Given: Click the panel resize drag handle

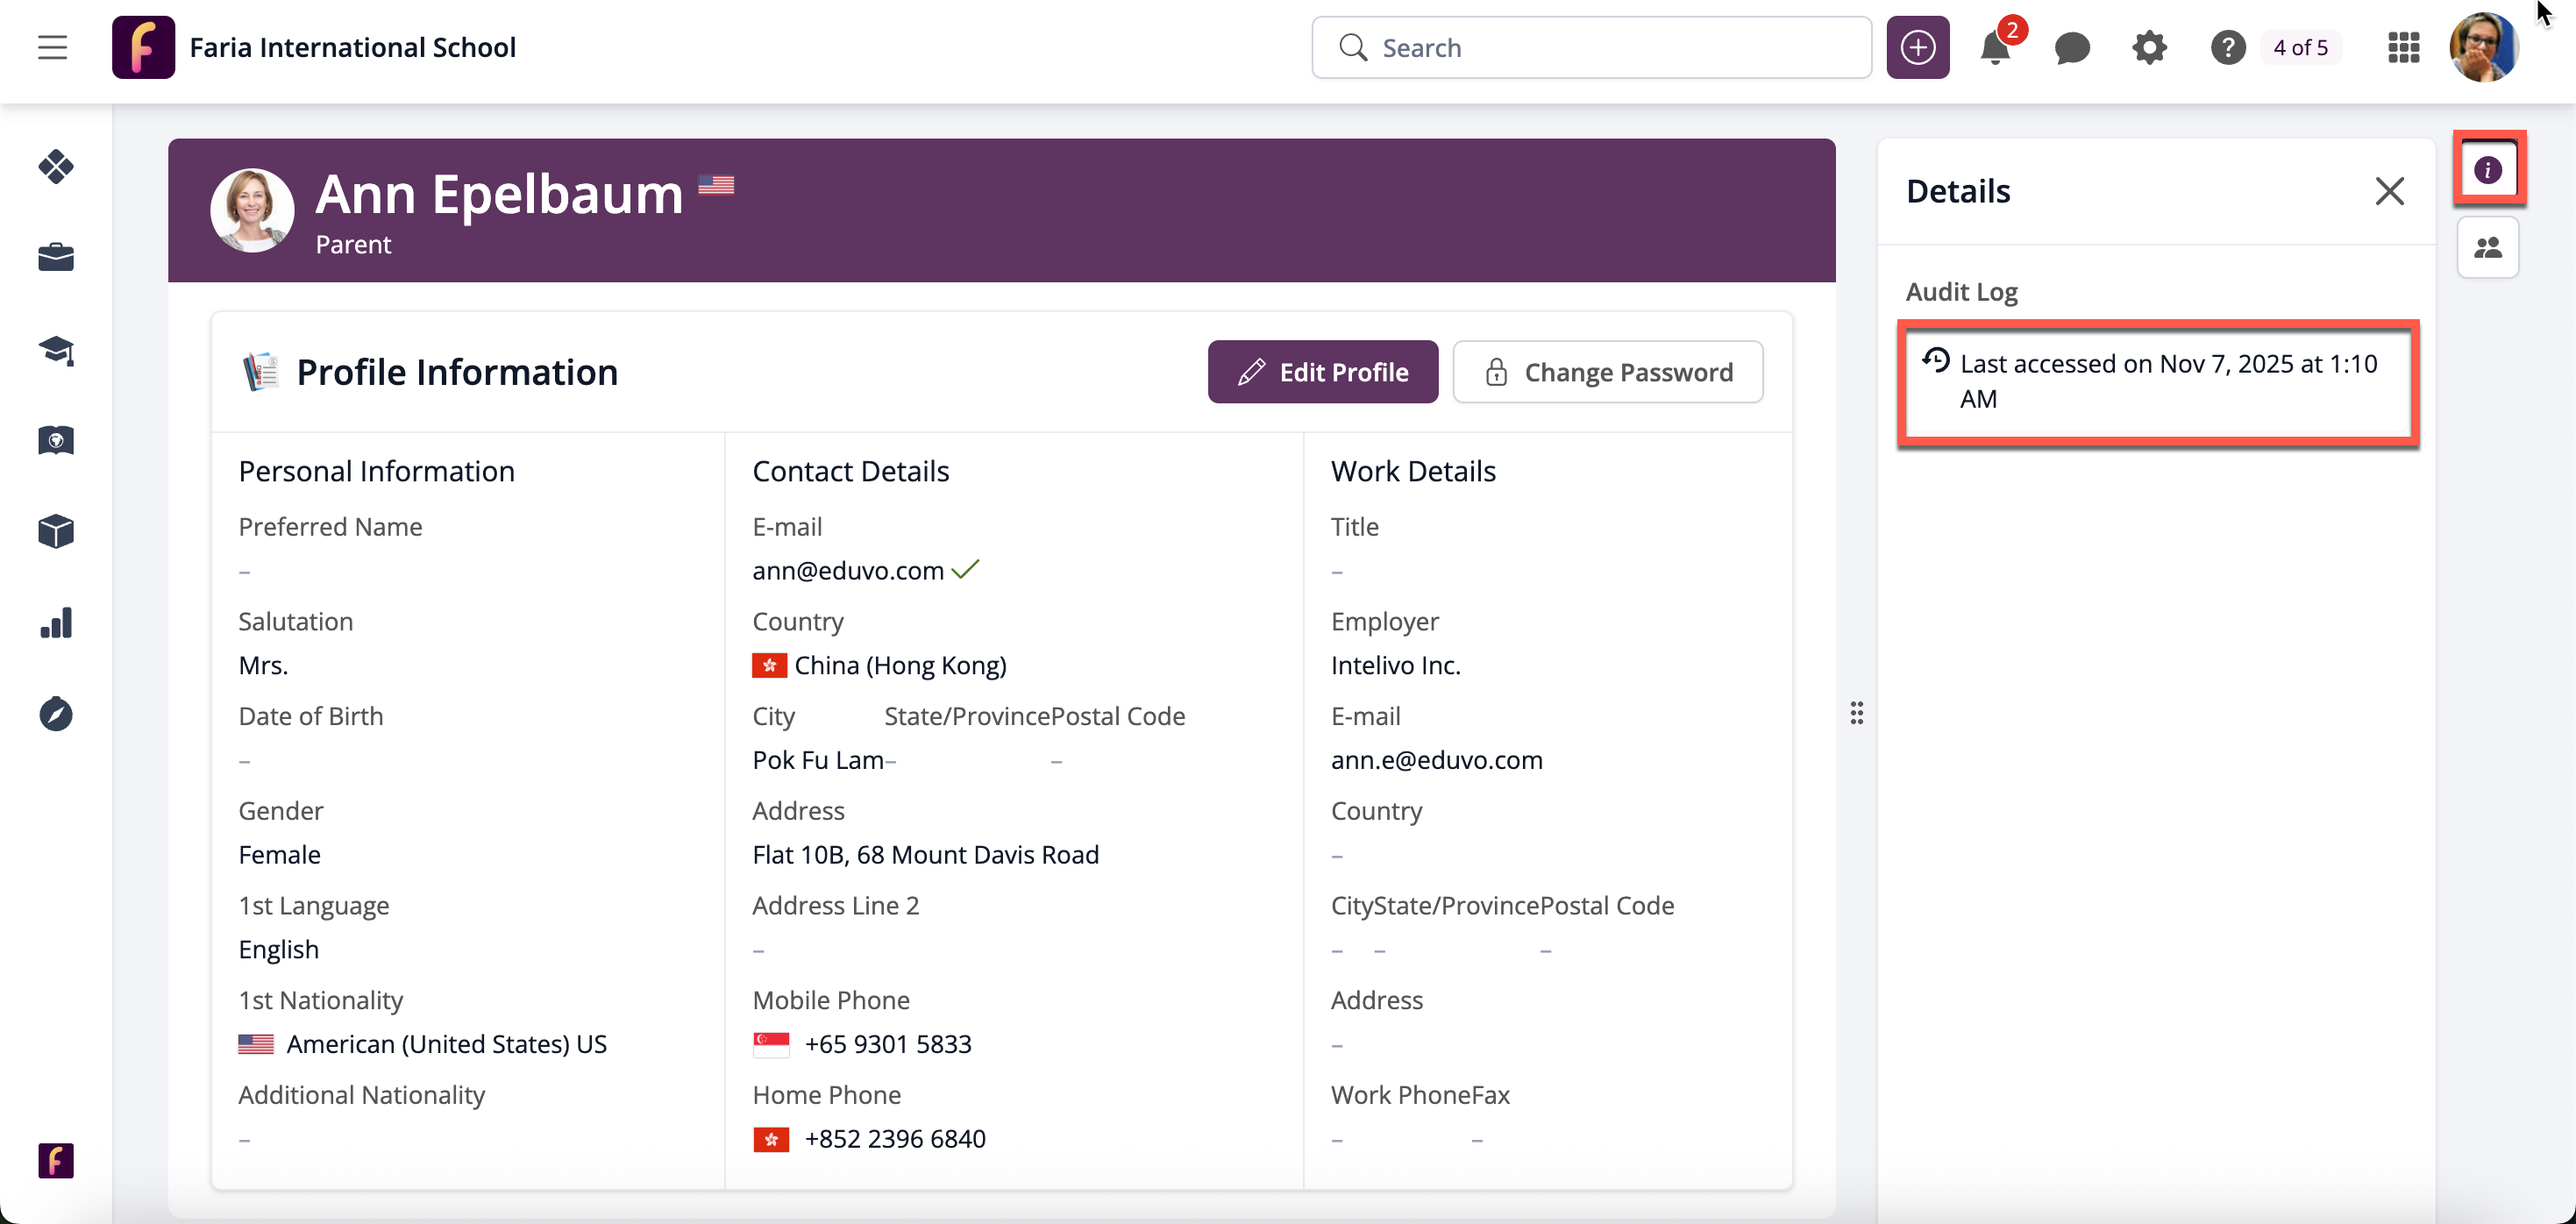Looking at the screenshot, I should [1856, 713].
